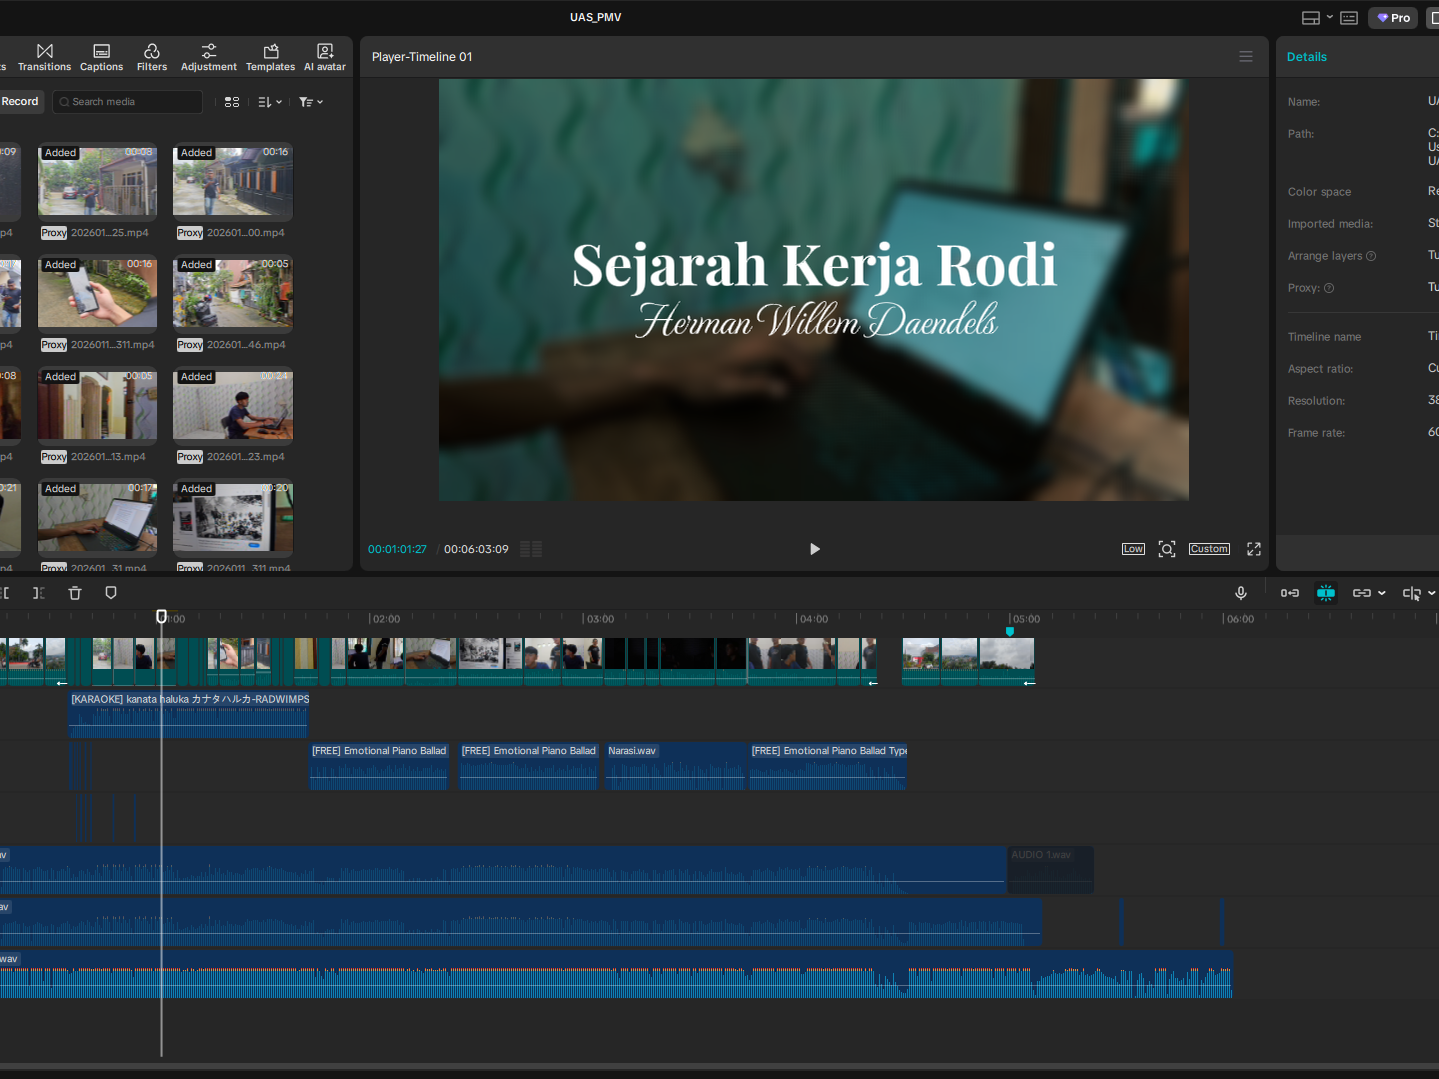Viewport: 1439px width, 1079px height.
Task: Start voiceover recording with the microphone icon
Action: [x=1241, y=593]
